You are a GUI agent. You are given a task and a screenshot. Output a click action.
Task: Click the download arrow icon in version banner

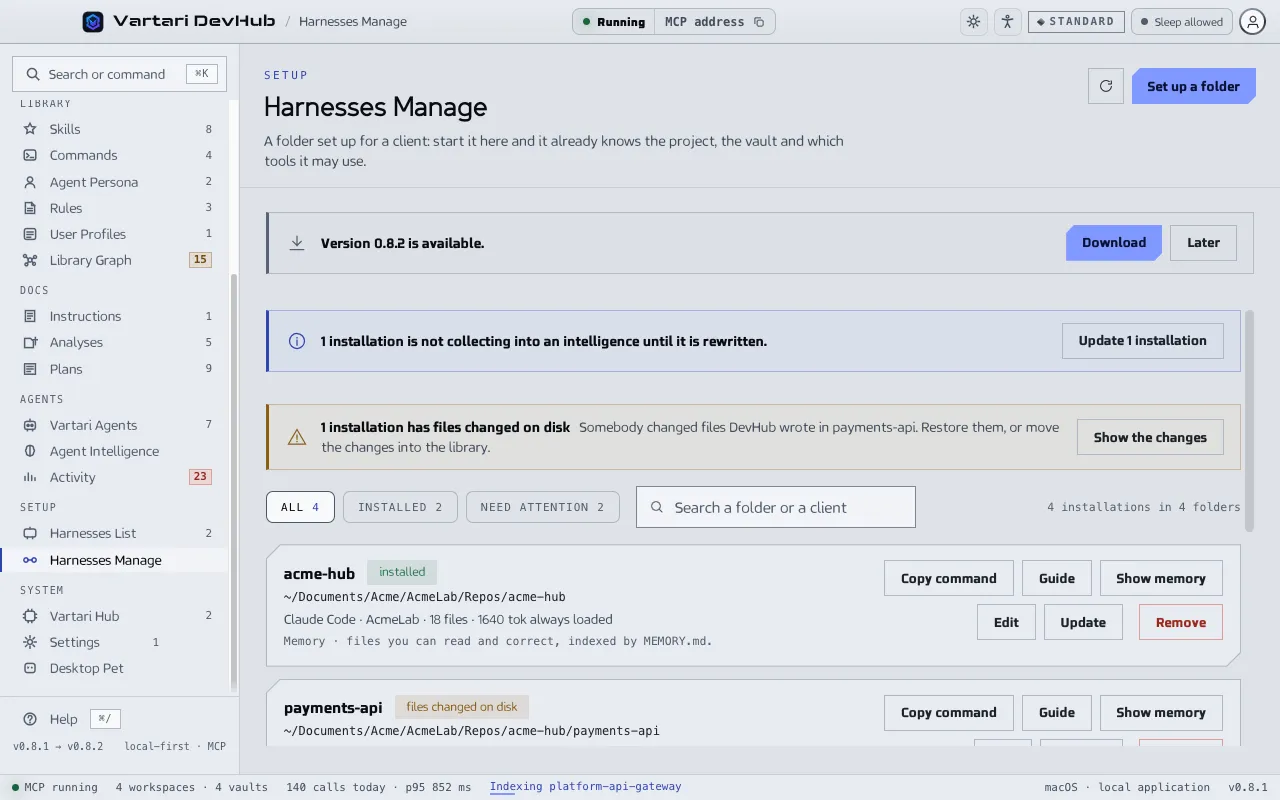[x=296, y=243]
